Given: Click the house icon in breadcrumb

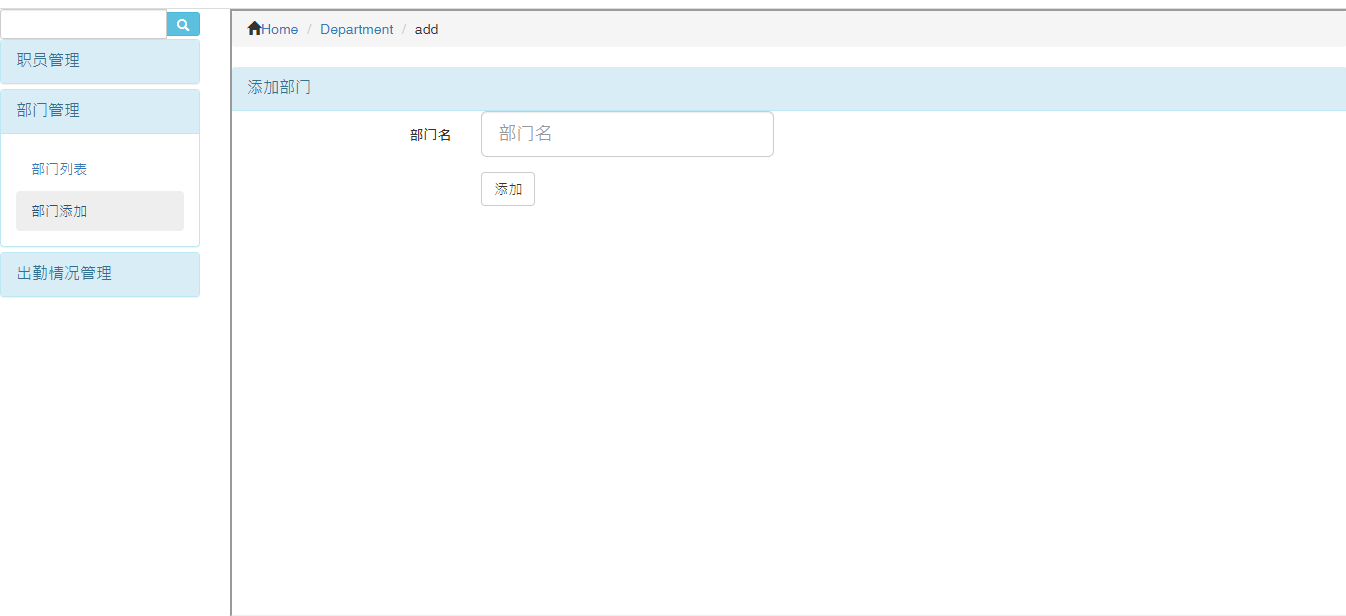Looking at the screenshot, I should click(x=254, y=29).
